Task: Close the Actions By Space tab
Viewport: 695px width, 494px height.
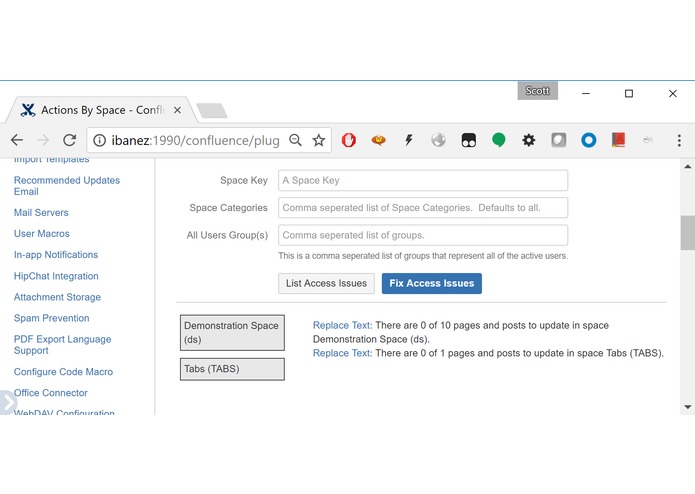Action: tap(177, 110)
